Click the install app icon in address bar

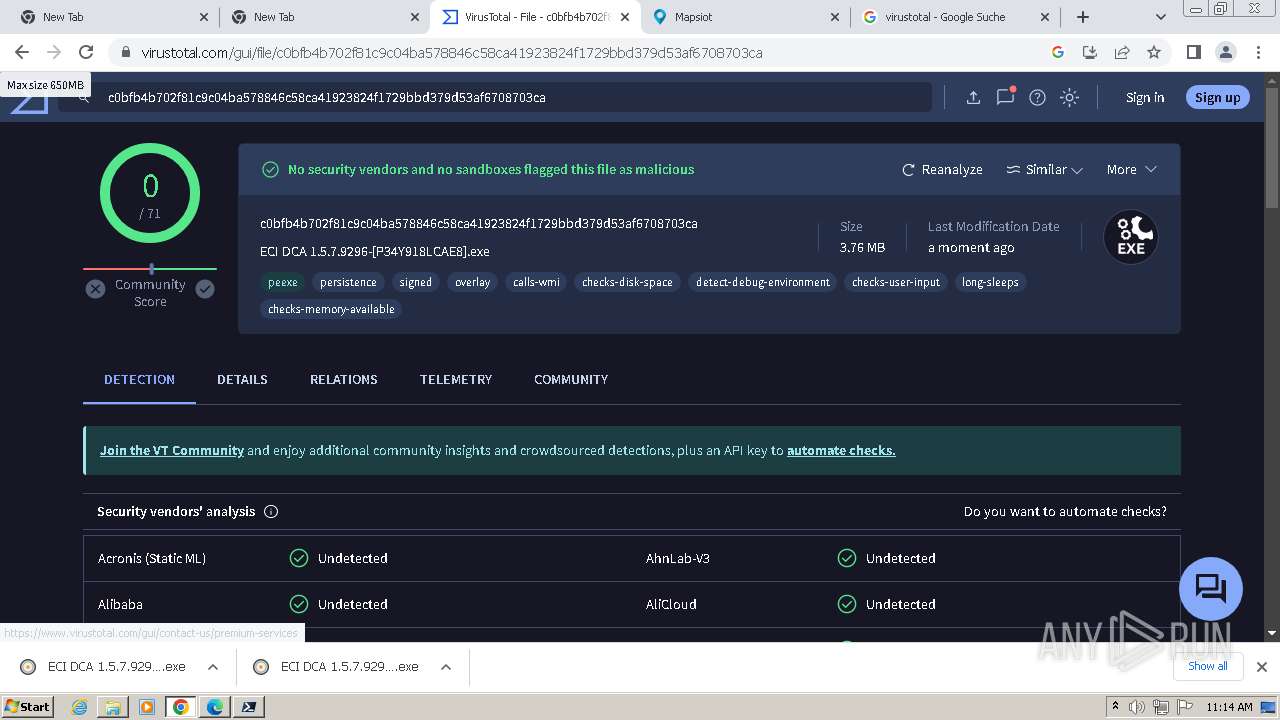click(1090, 52)
